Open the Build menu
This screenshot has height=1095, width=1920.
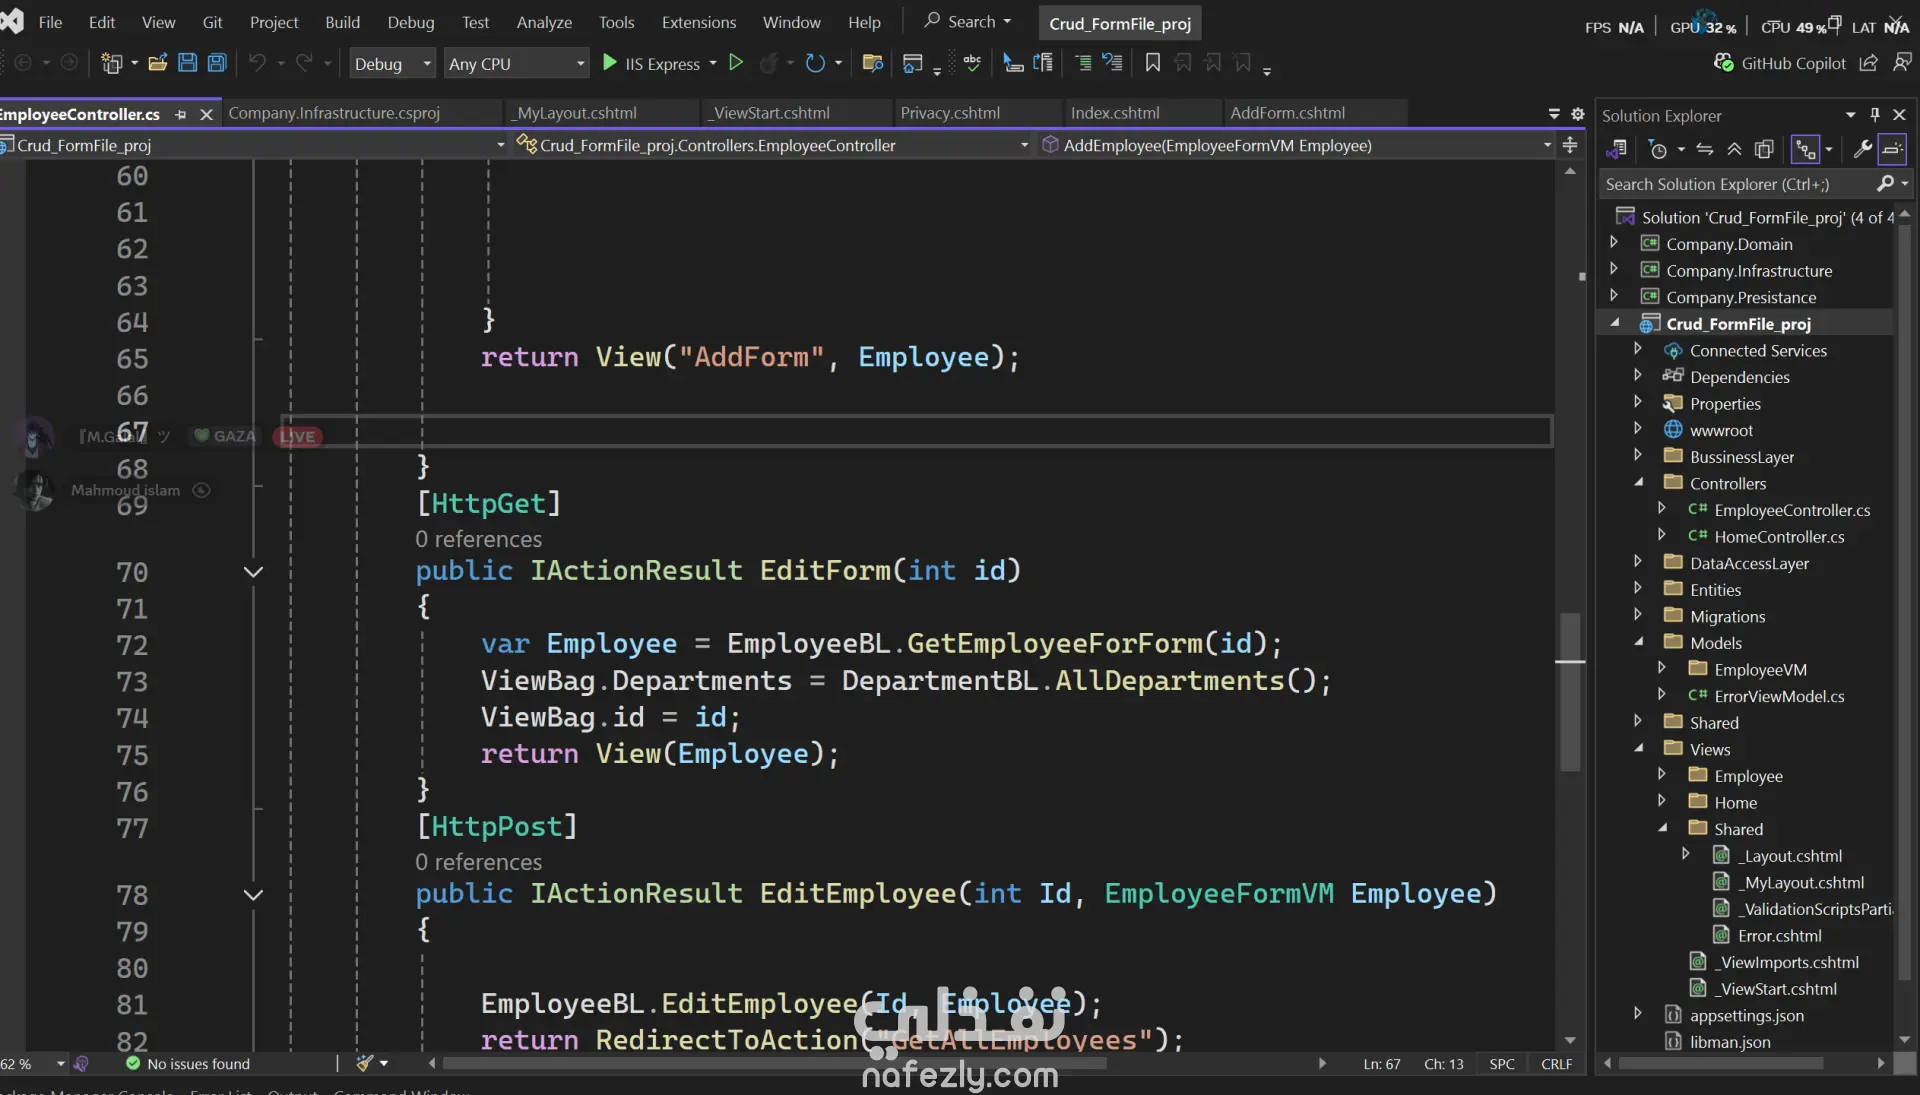point(342,22)
